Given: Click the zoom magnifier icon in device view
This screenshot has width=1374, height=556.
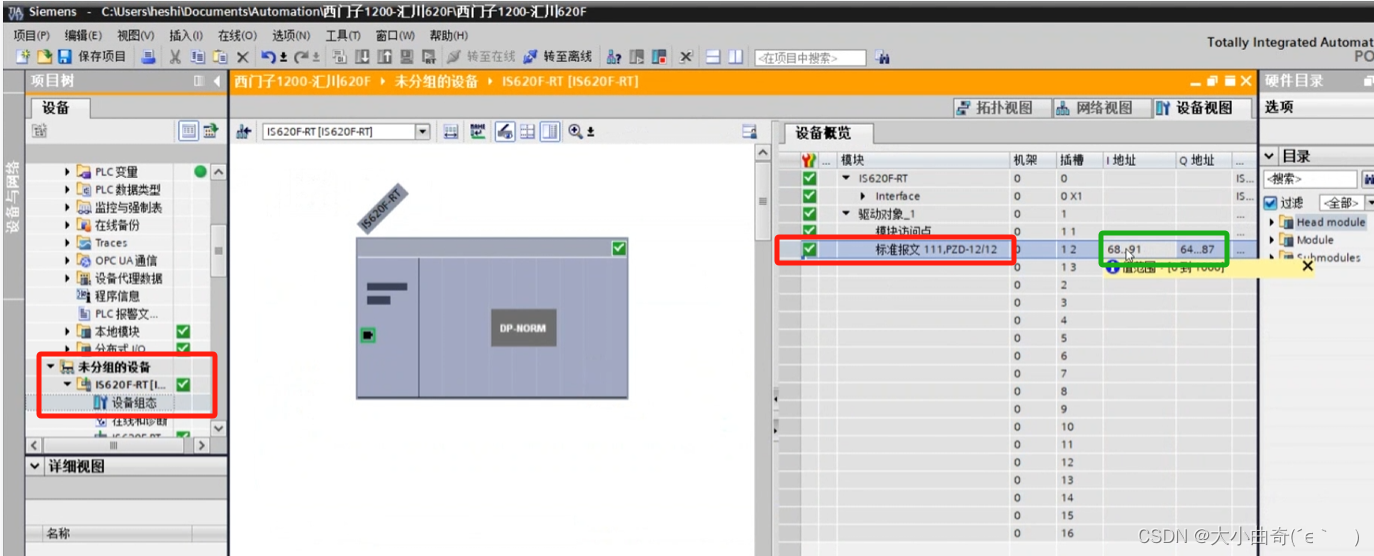Looking at the screenshot, I should pos(575,132).
